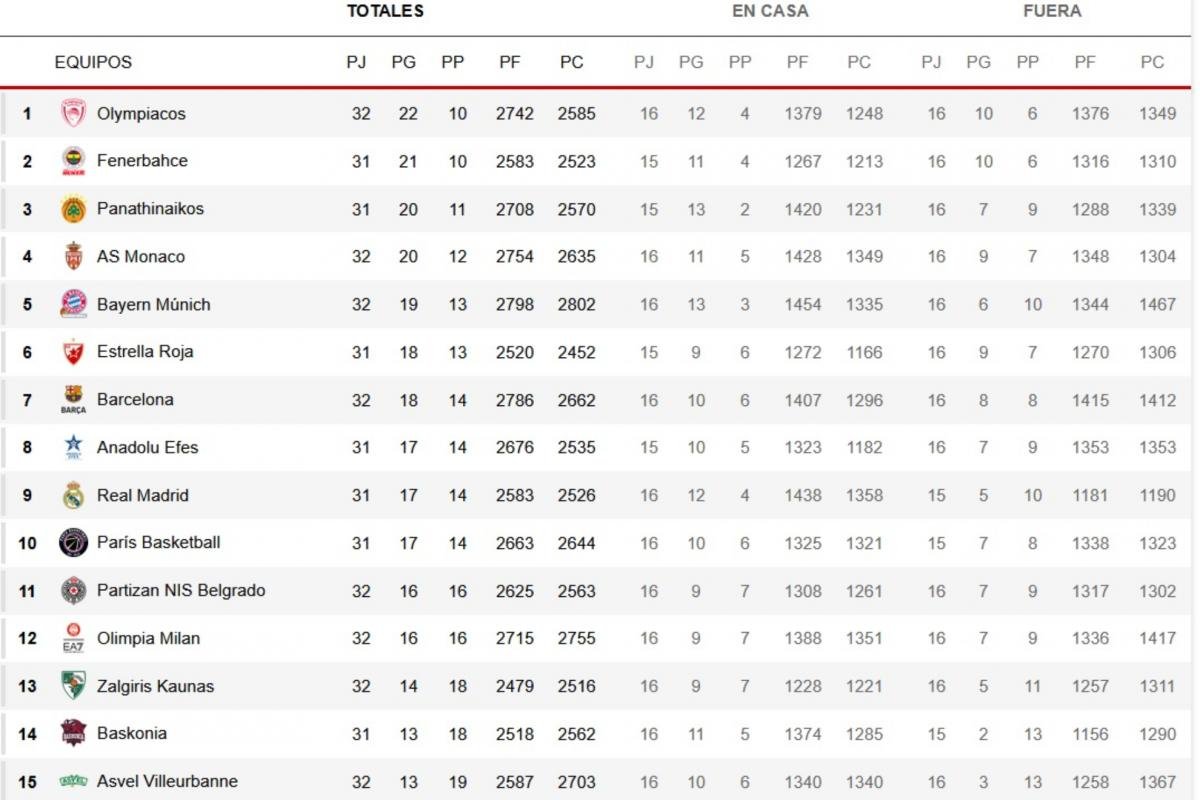Open the Zalgiris Kaunas team link
This screenshot has width=1200, height=800.
(155, 686)
